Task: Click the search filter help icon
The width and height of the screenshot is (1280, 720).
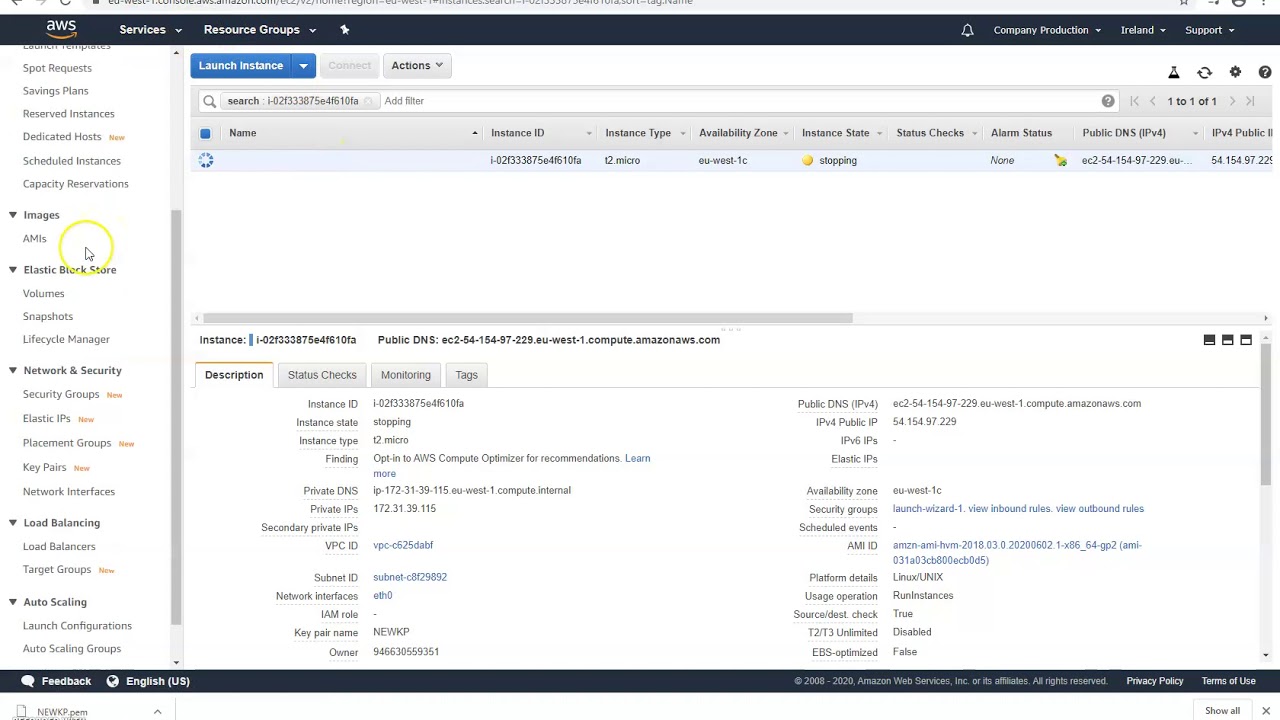Action: 1108,101
